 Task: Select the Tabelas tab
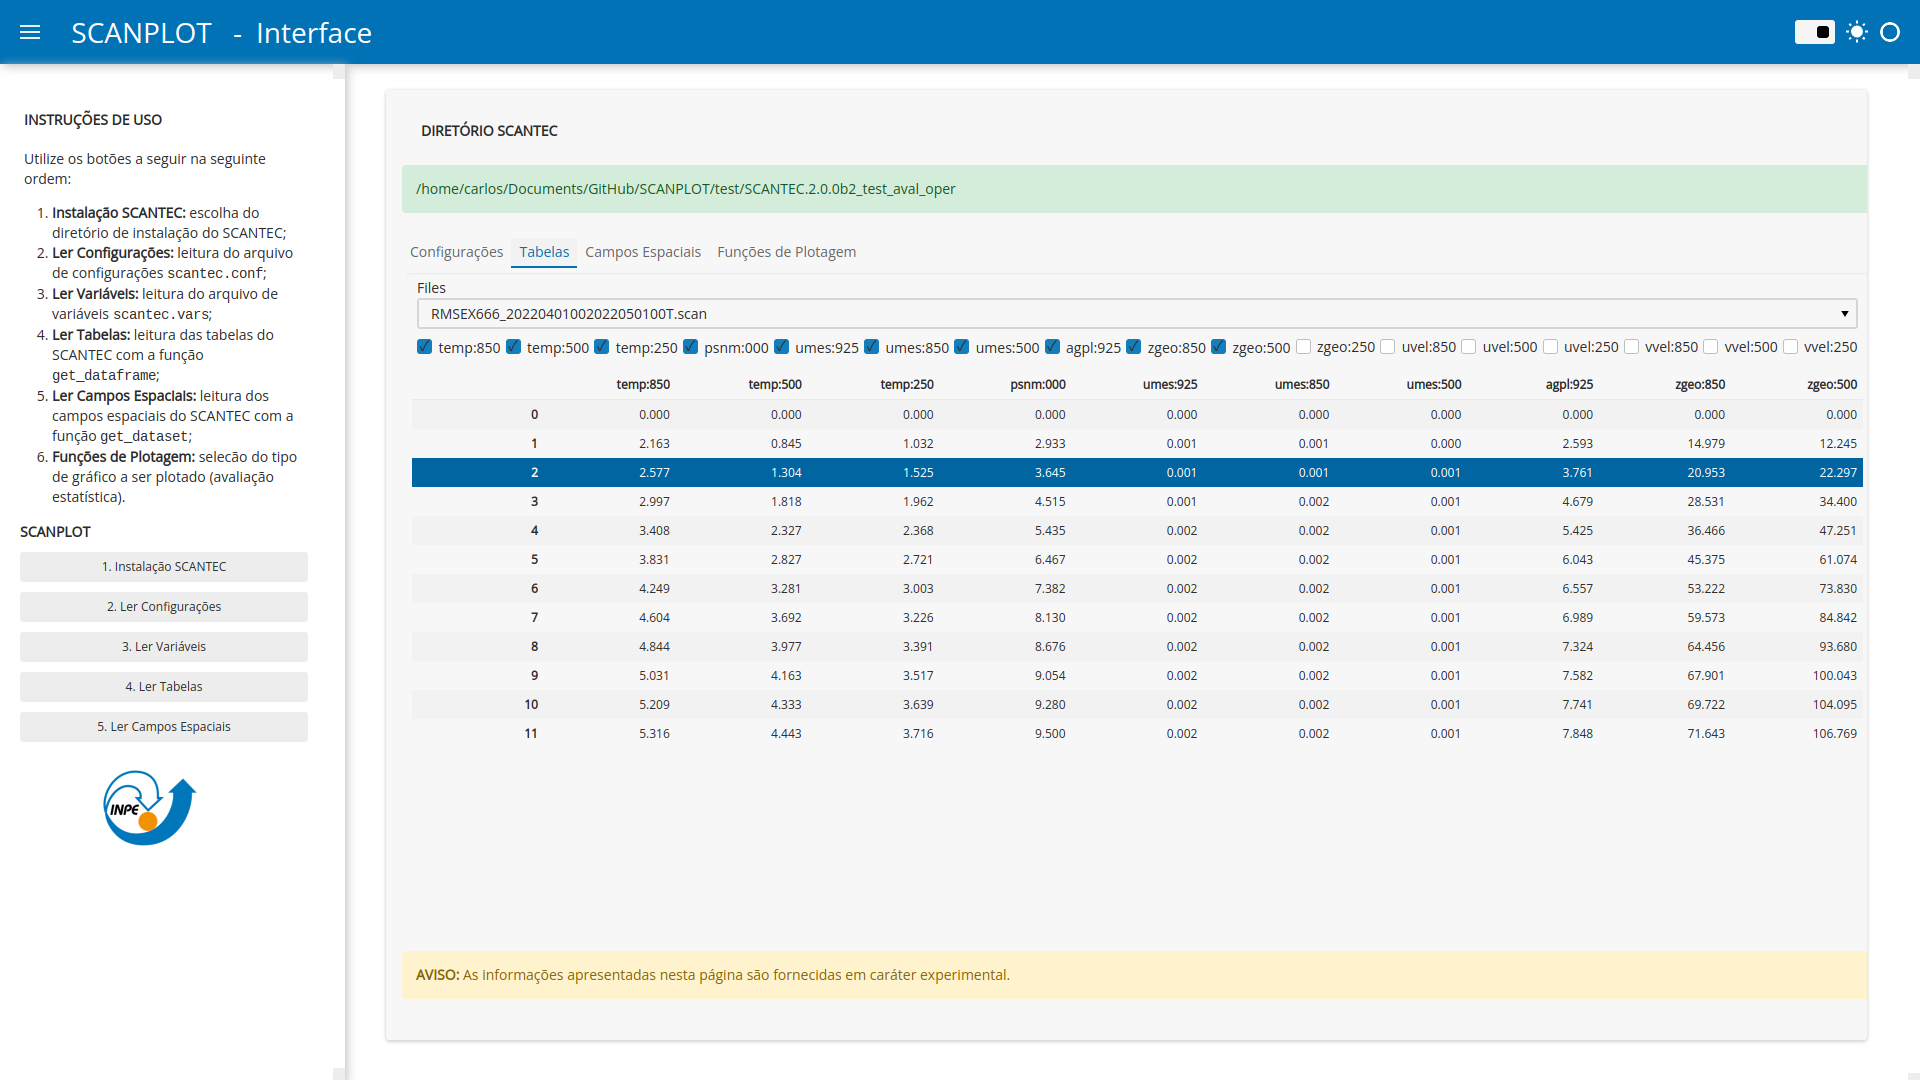pyautogui.click(x=544, y=252)
